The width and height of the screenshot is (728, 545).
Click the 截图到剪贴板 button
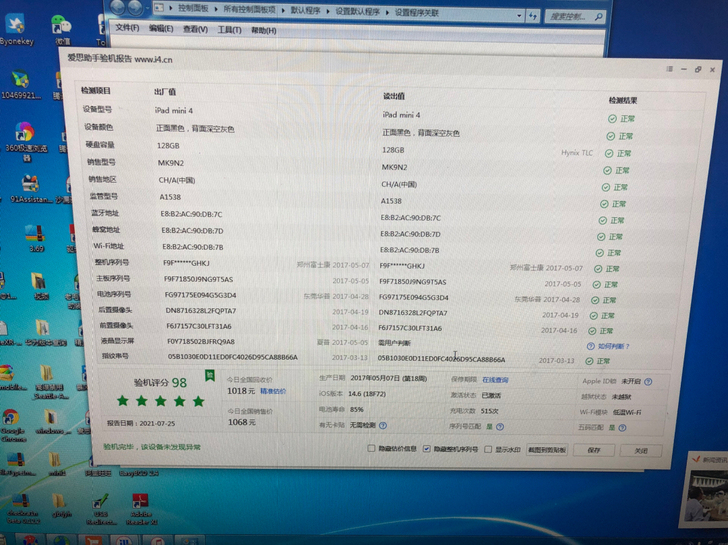point(547,450)
